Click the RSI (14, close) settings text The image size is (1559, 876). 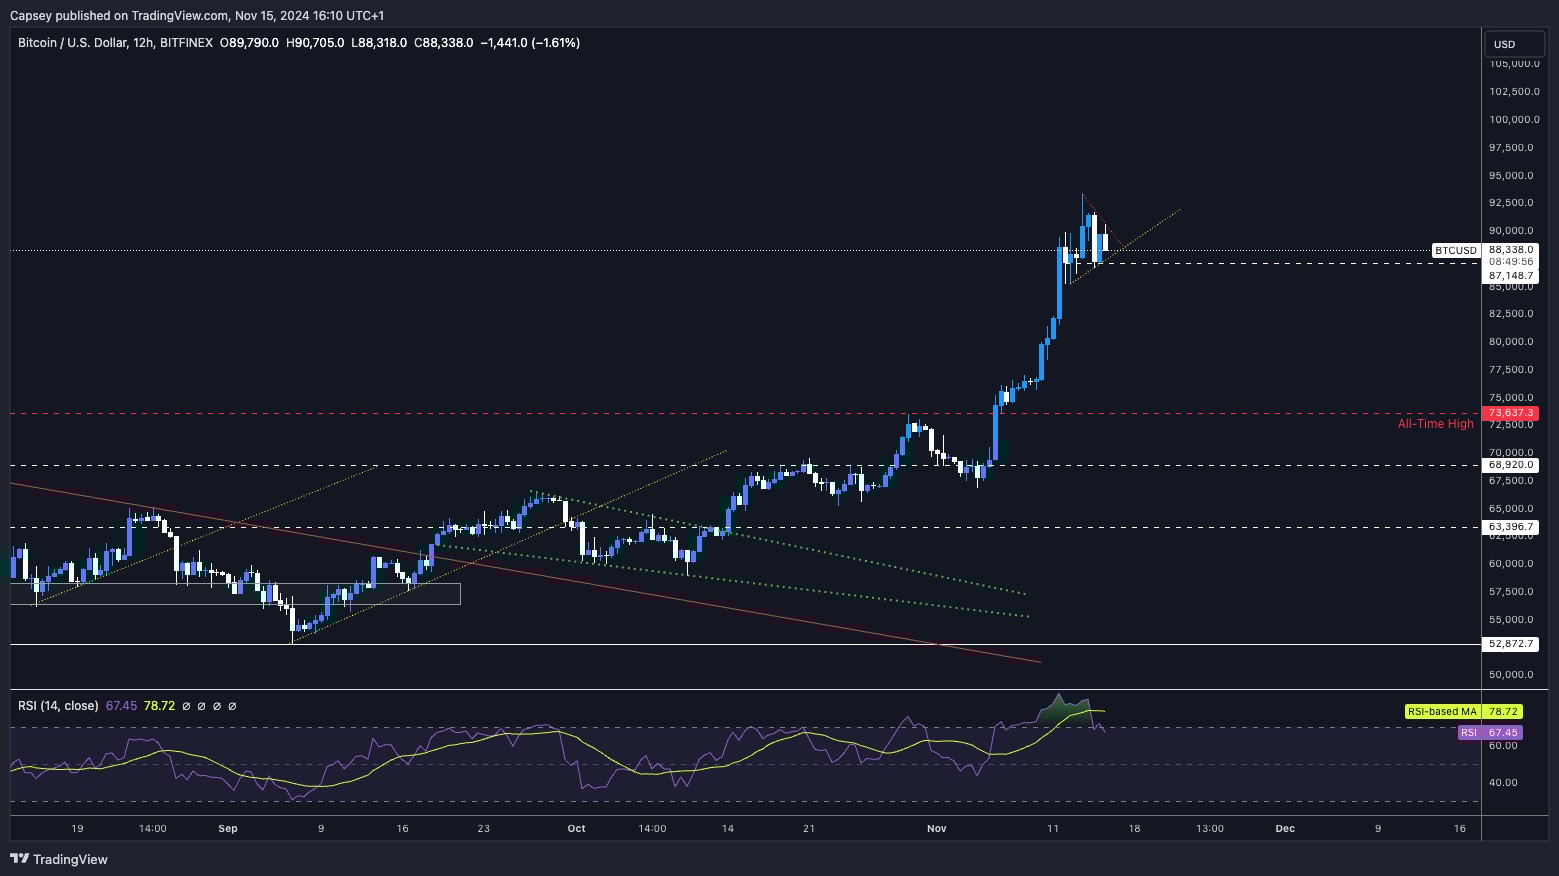click(x=56, y=706)
